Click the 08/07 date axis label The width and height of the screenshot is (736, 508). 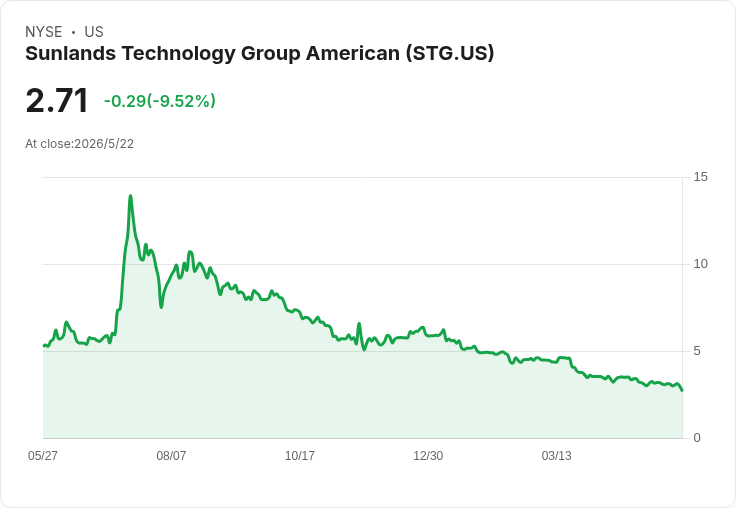(171, 455)
